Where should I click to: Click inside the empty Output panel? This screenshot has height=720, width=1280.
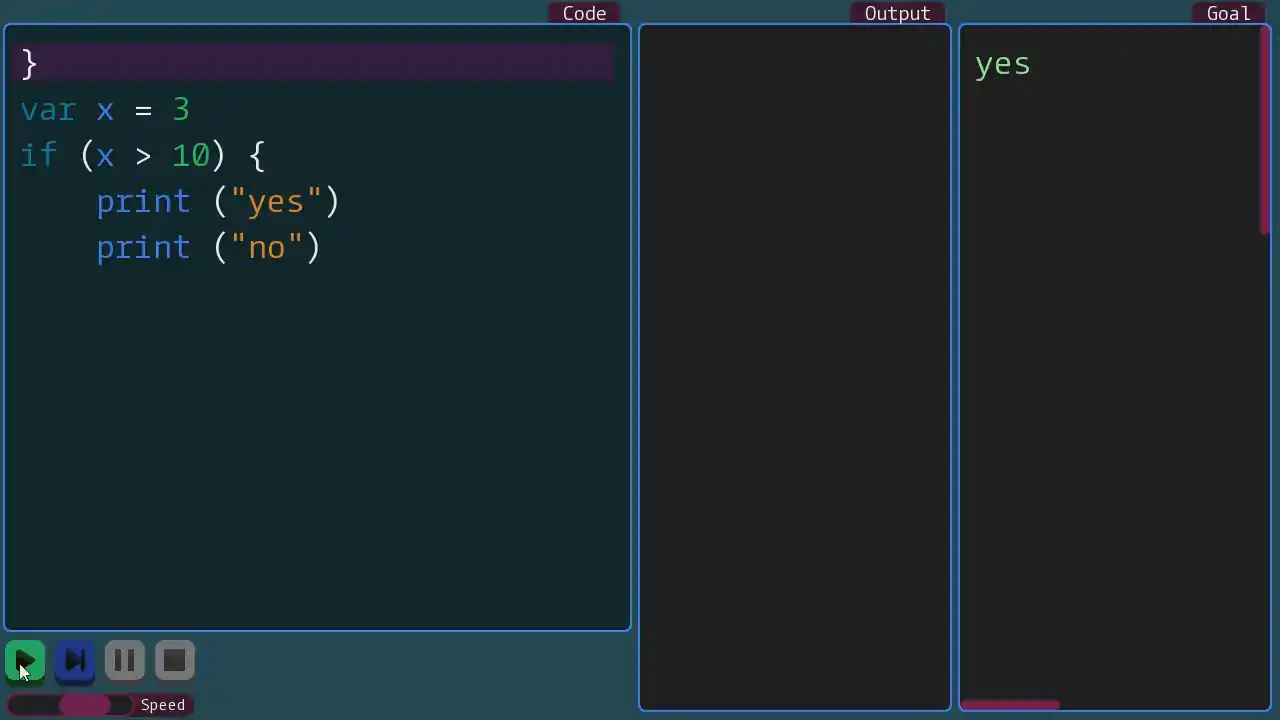(x=795, y=367)
